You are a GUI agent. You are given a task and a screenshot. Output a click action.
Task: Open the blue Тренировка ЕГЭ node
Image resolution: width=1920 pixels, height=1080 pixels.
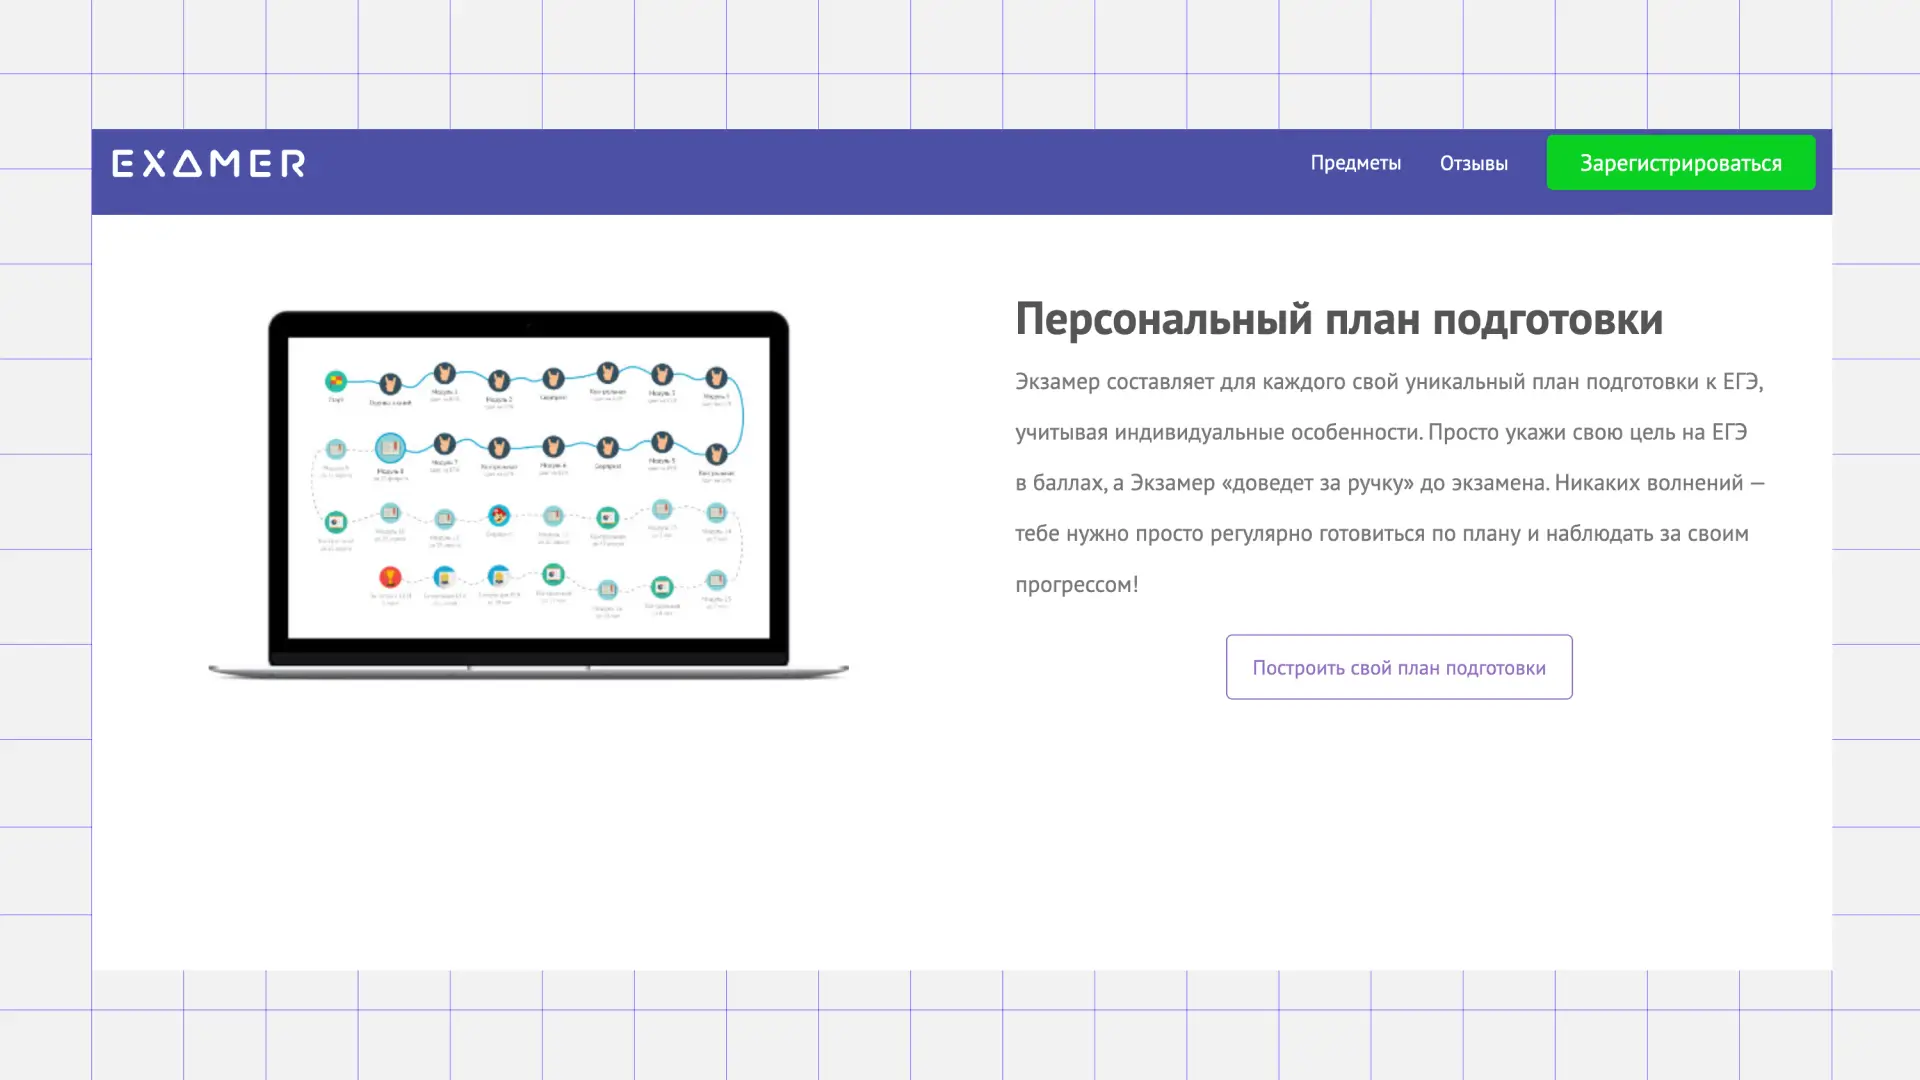[444, 577]
